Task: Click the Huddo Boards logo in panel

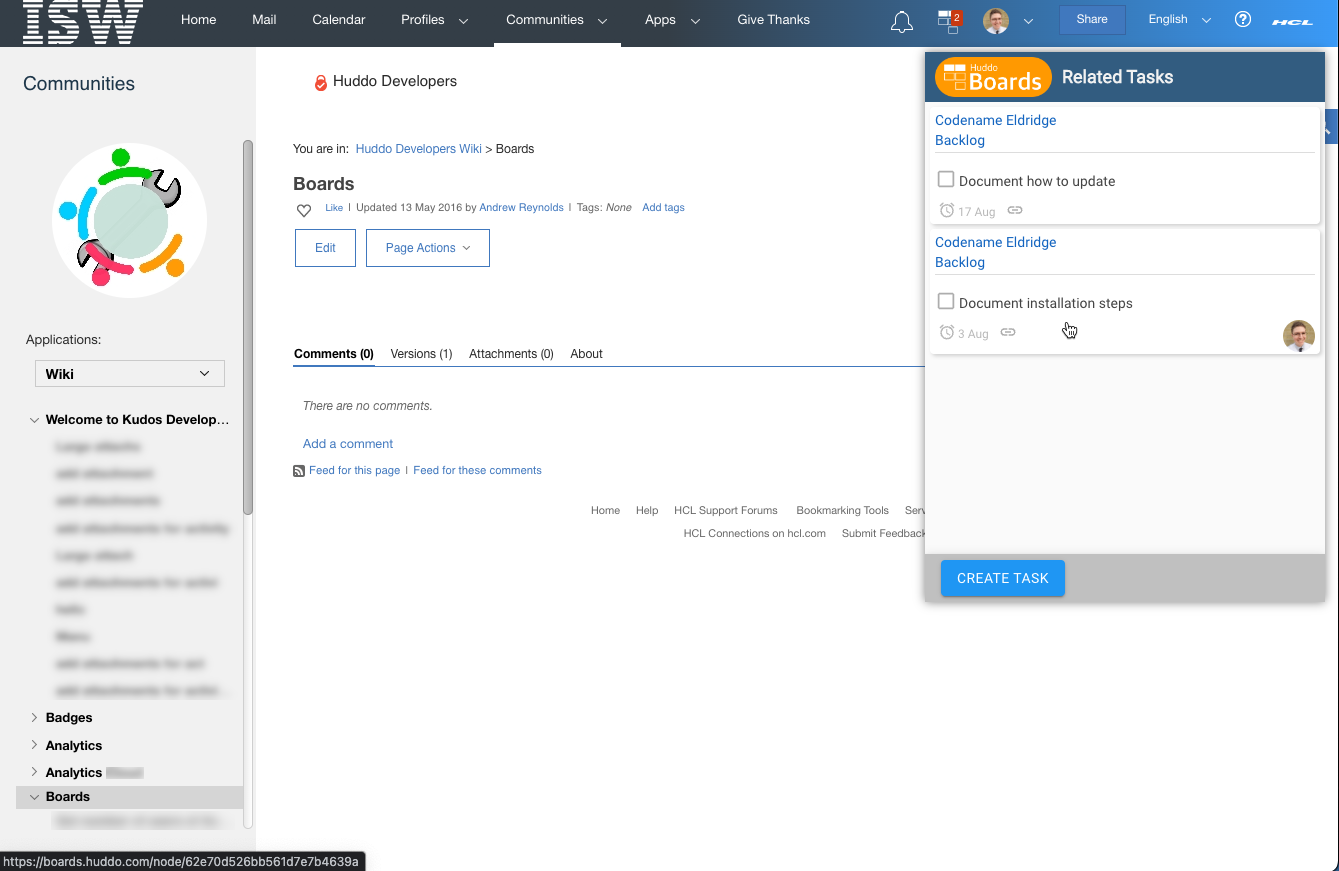Action: 993,77
